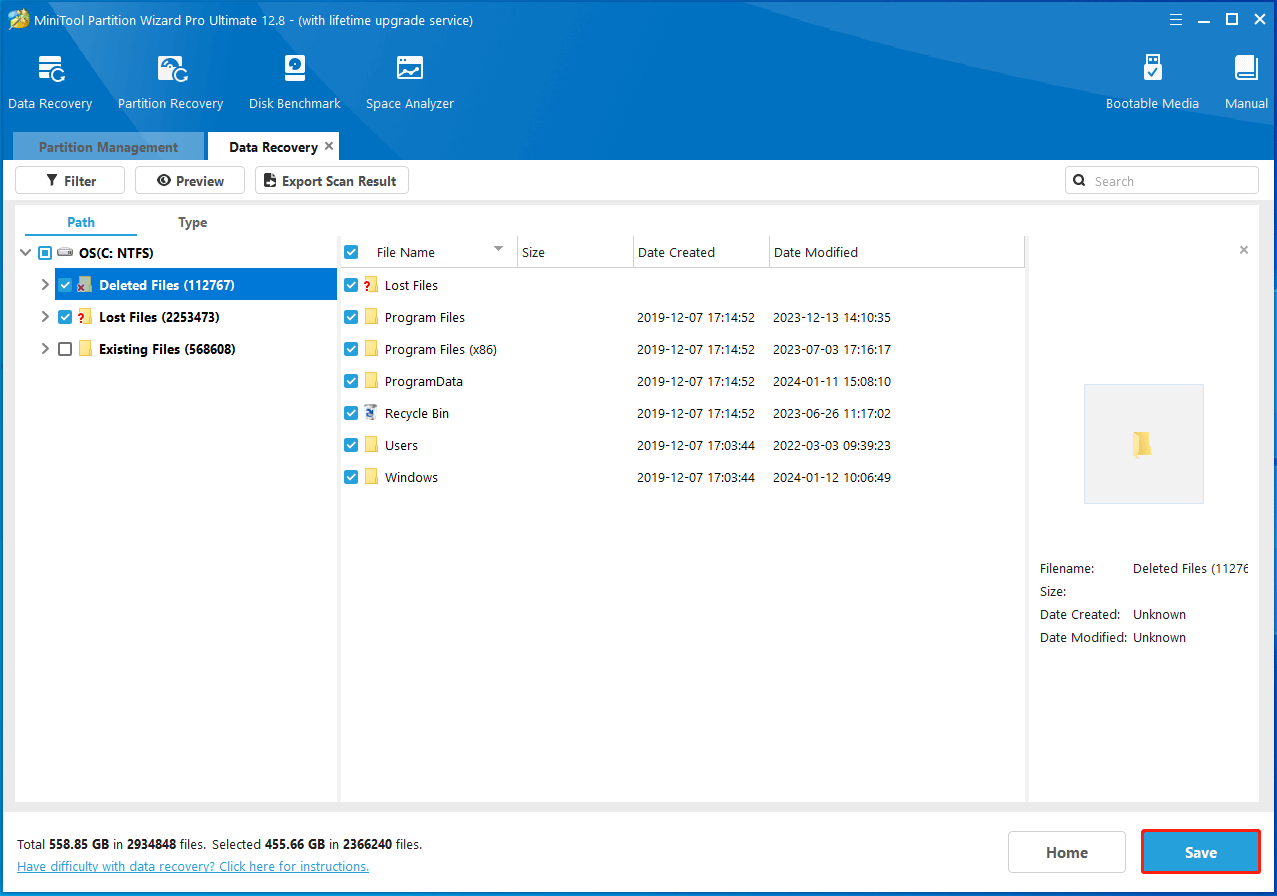Expand the Deleted Files tree node
Image resolution: width=1277 pixels, height=896 pixels.
44,285
